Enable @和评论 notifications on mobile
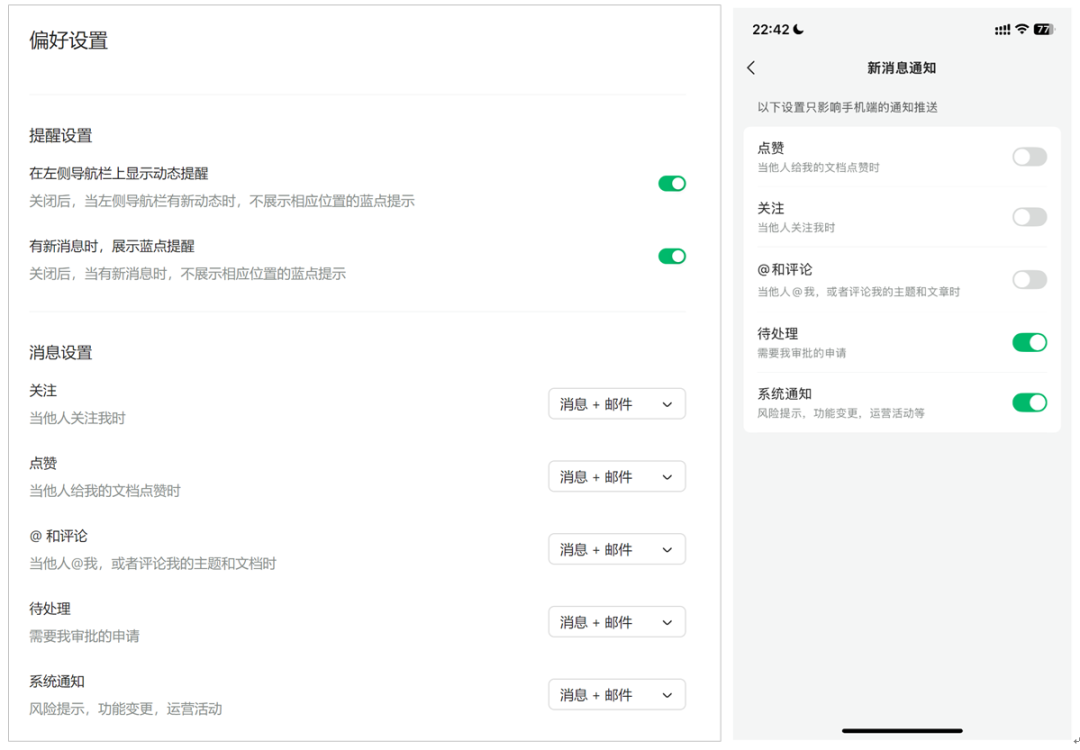Image resolution: width=1080 pixels, height=750 pixels. [x=1029, y=280]
